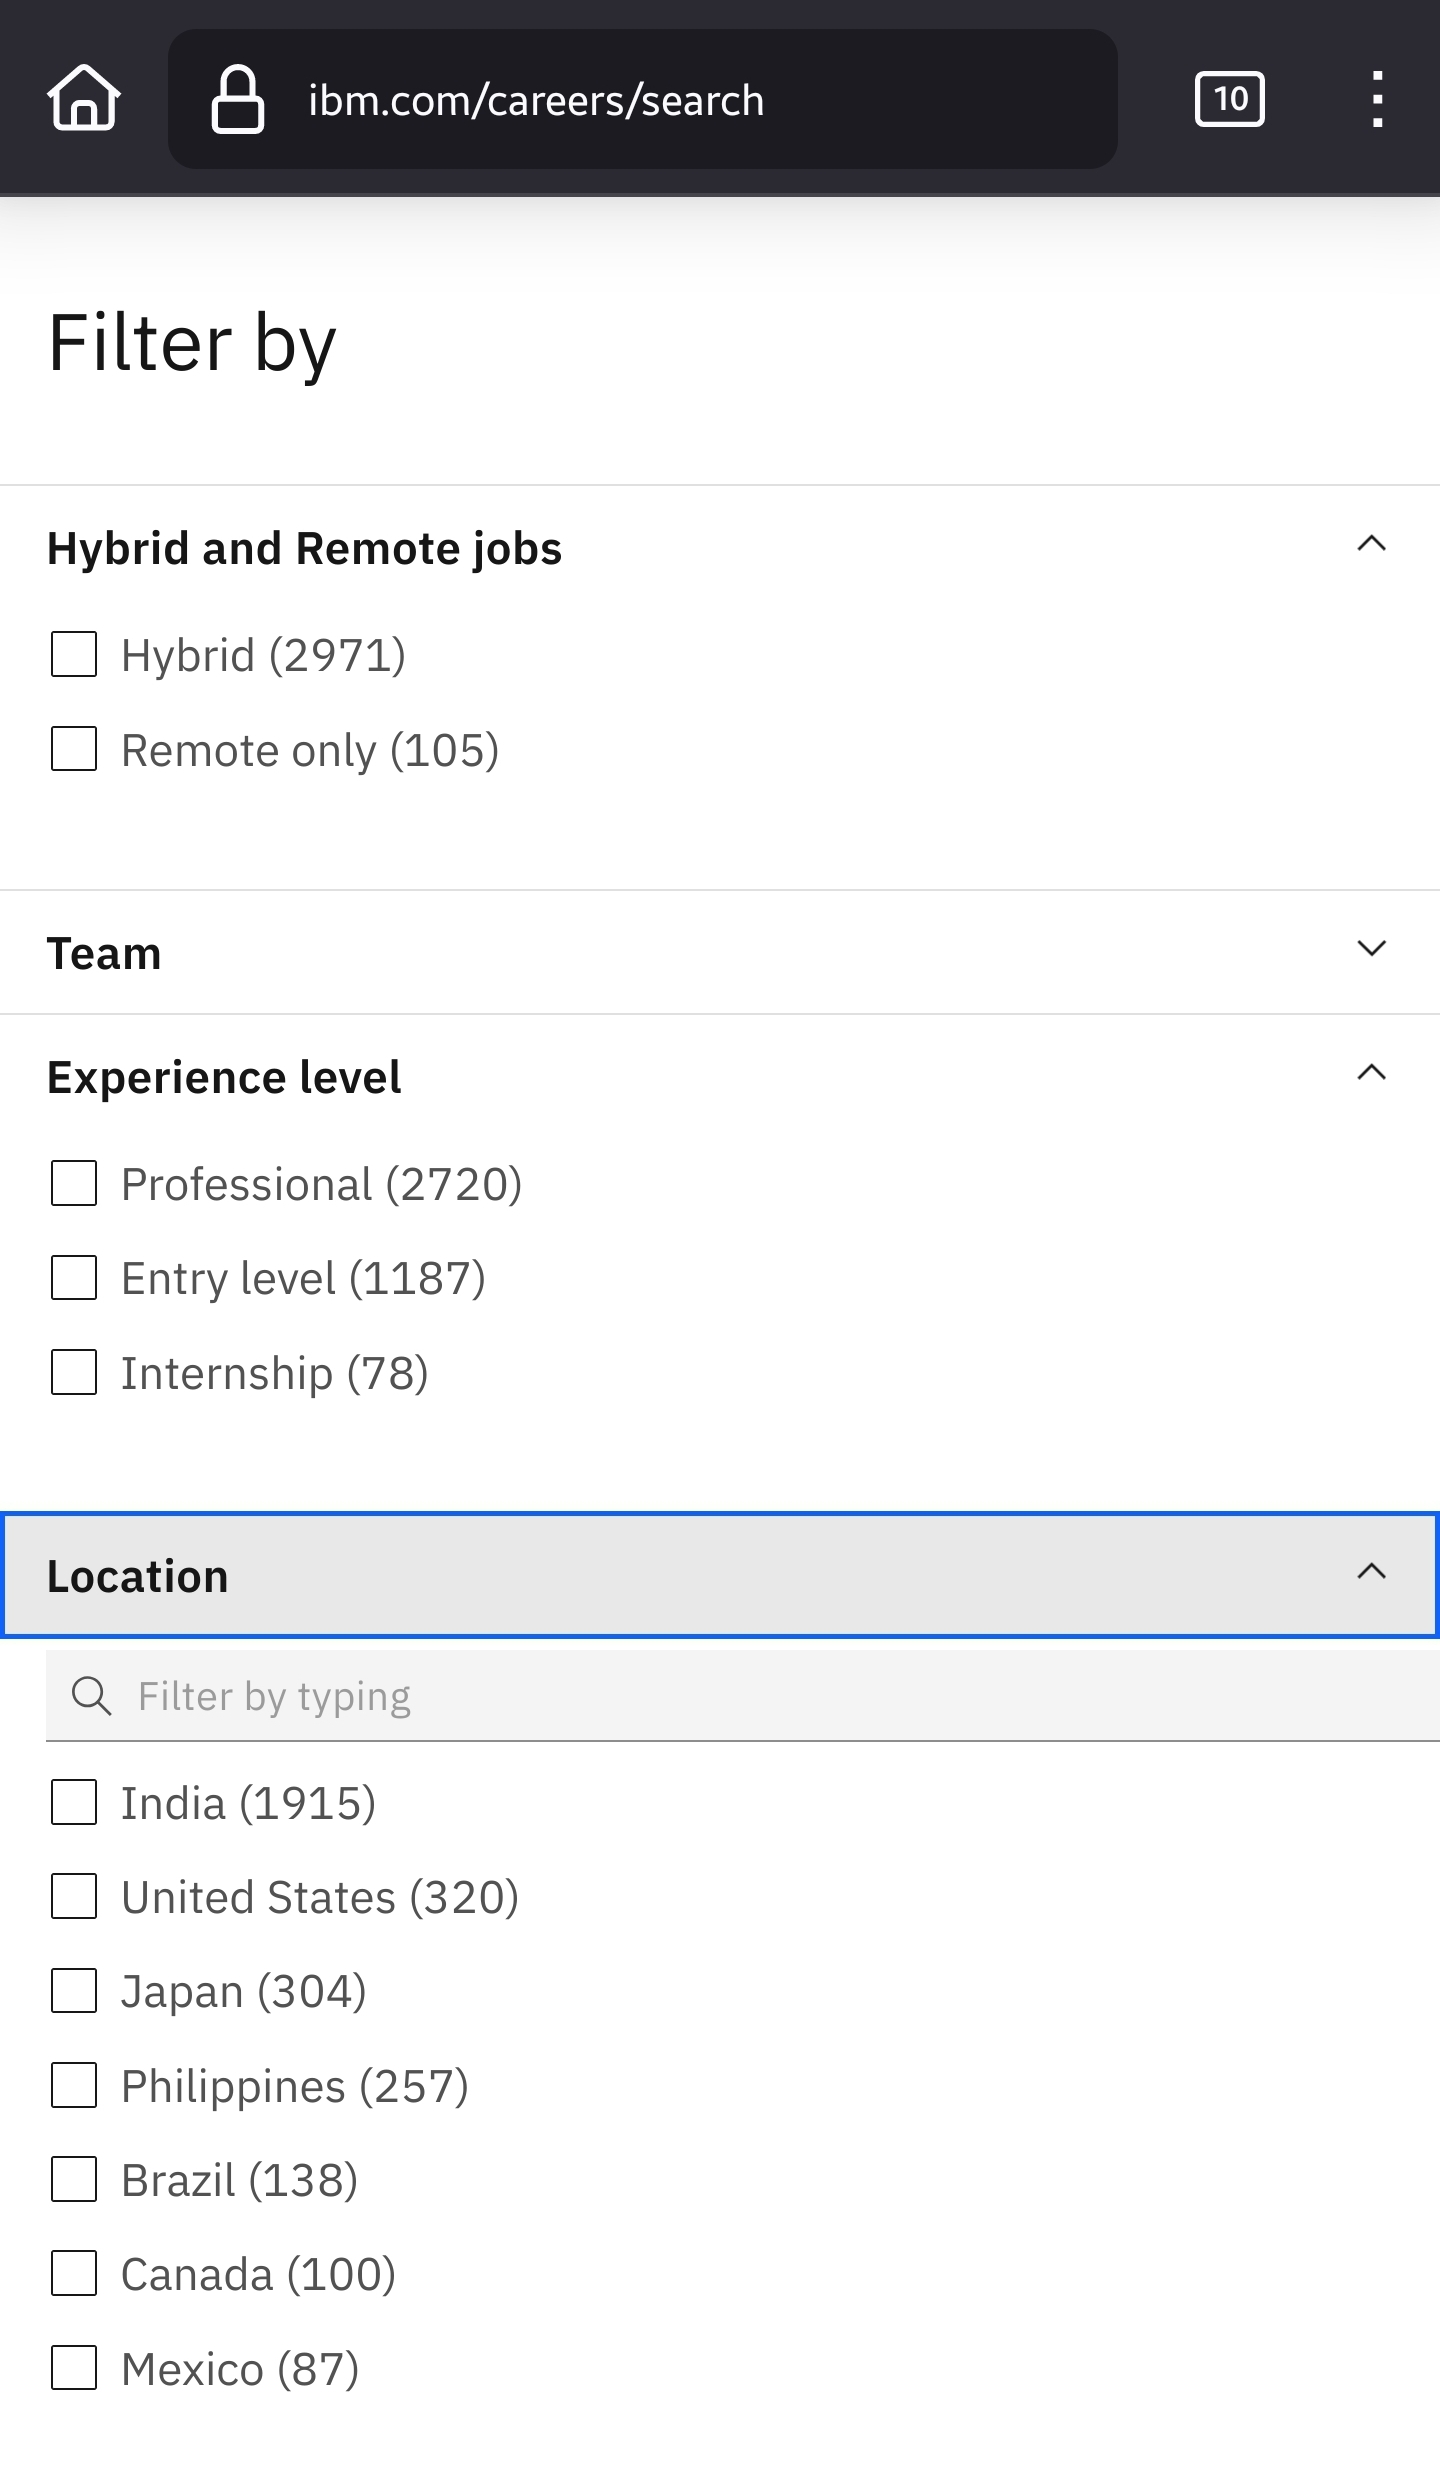The image size is (1440, 2476).
Task: Tap the lock site-security icon
Action: click(x=238, y=99)
